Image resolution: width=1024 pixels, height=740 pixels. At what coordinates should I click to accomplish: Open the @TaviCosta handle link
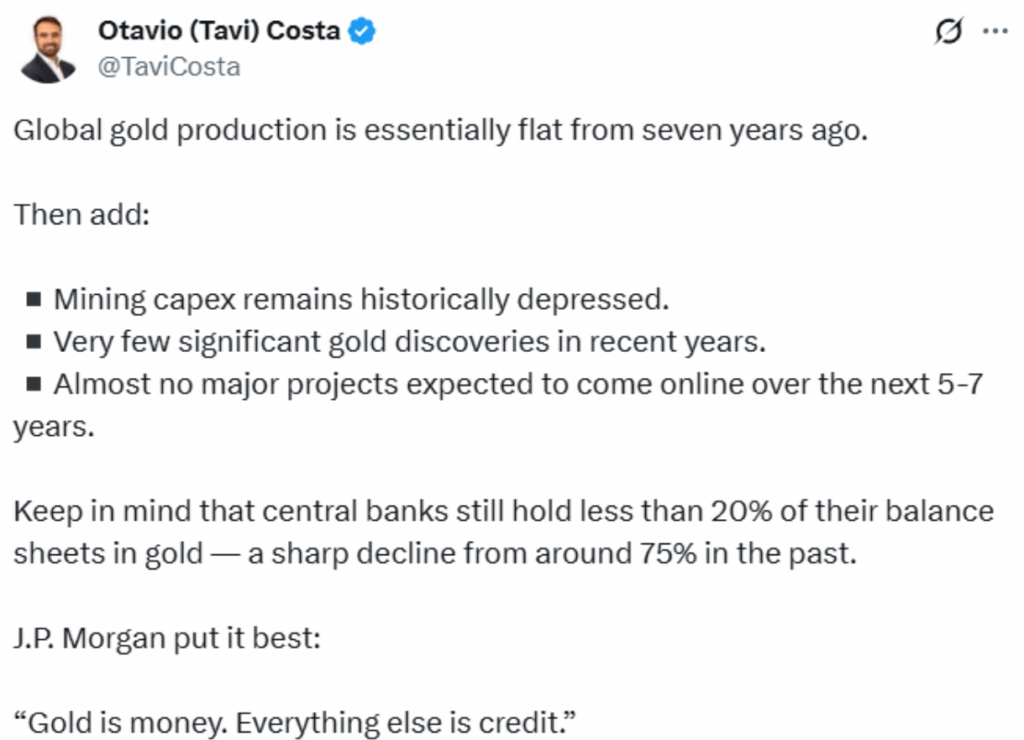(x=169, y=67)
